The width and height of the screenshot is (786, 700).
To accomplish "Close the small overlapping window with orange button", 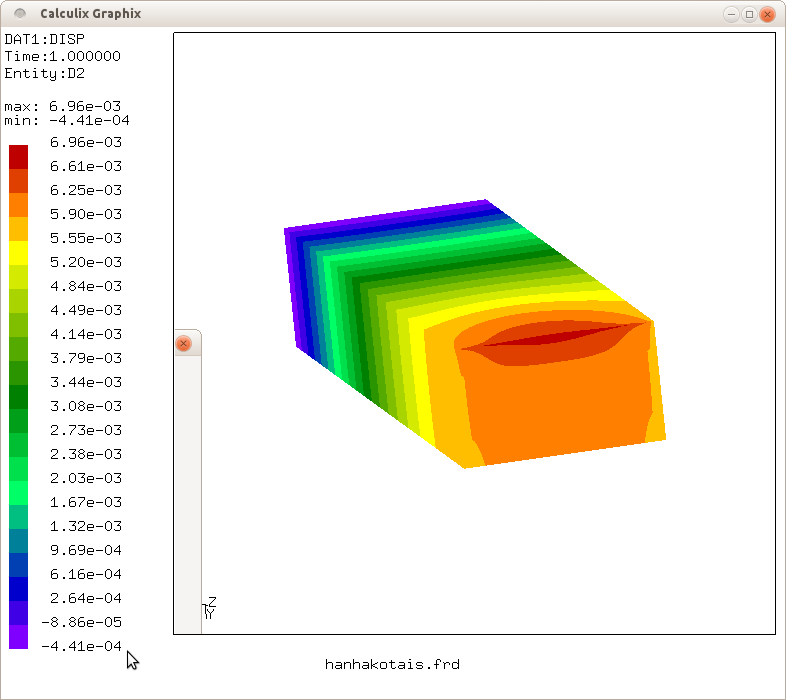I will [x=183, y=343].
